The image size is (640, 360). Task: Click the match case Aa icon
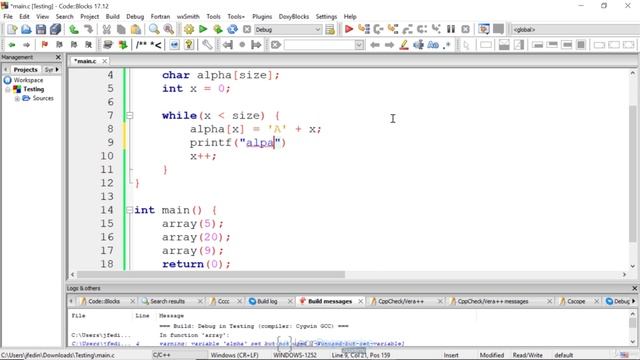[433, 44]
